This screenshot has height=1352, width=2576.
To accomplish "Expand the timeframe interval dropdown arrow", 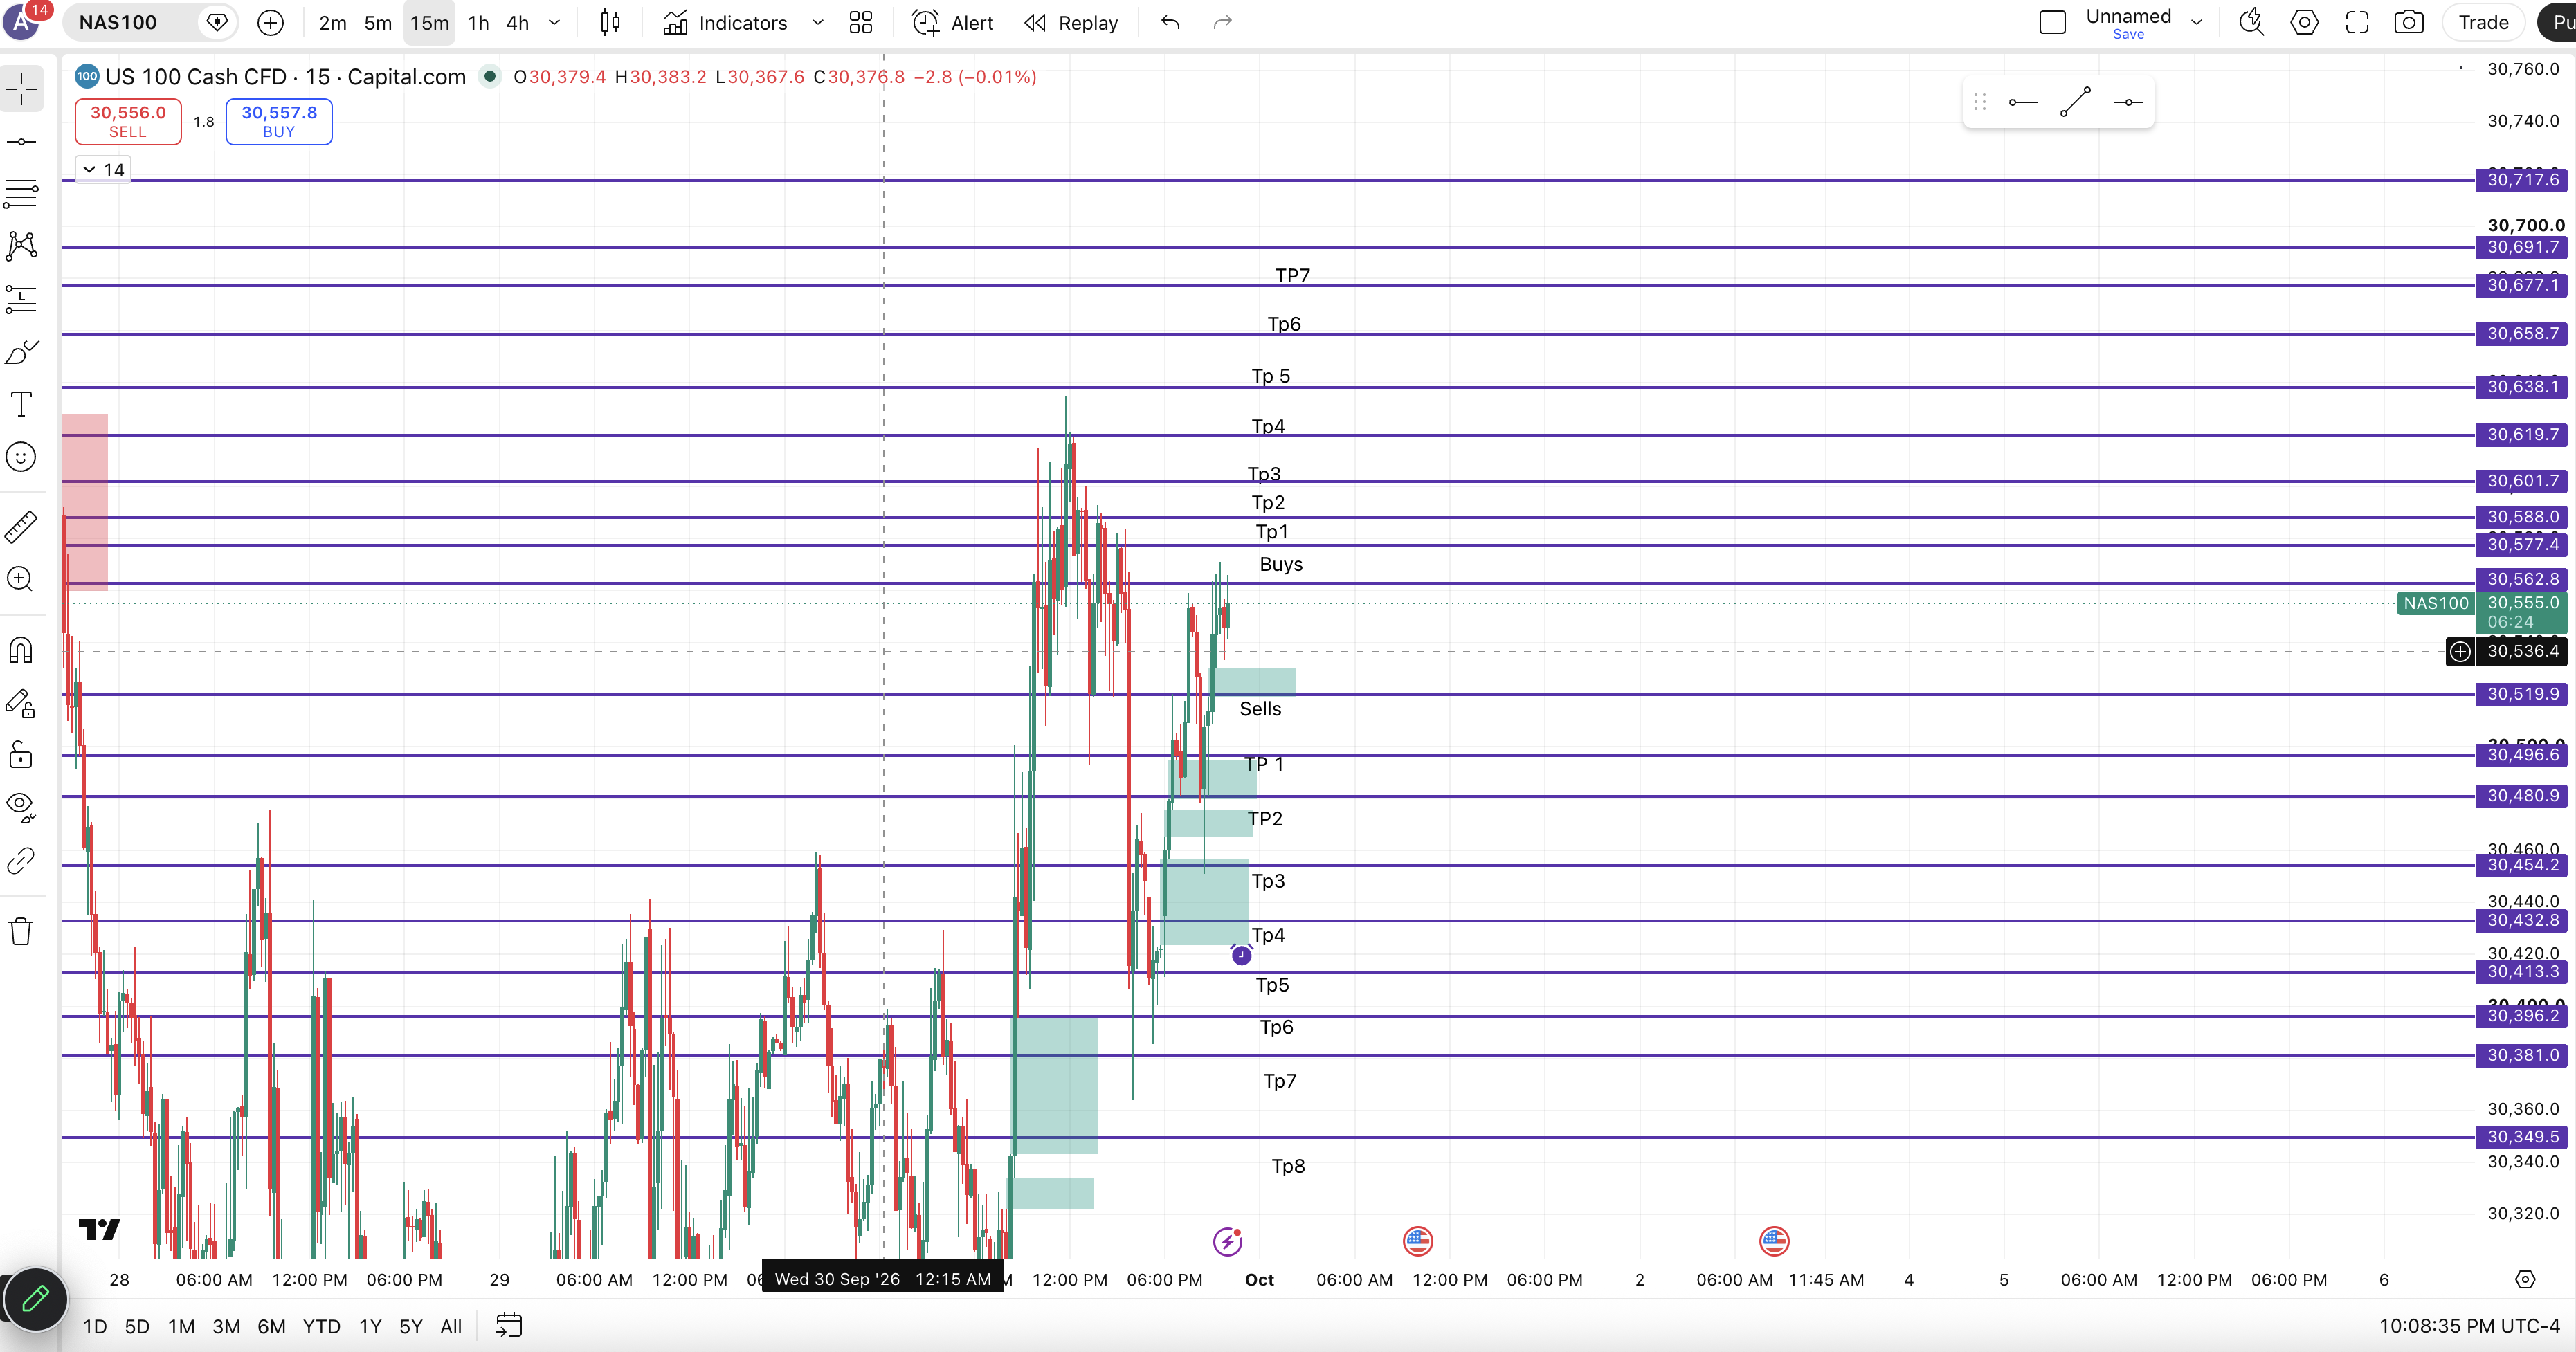I will click(554, 22).
